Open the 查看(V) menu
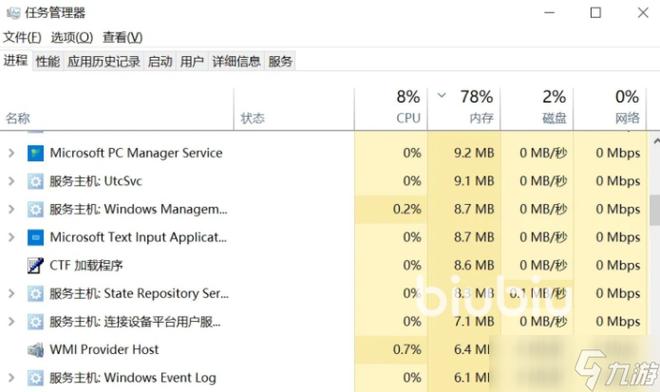Screen dimensions: 660x392 [122, 37]
